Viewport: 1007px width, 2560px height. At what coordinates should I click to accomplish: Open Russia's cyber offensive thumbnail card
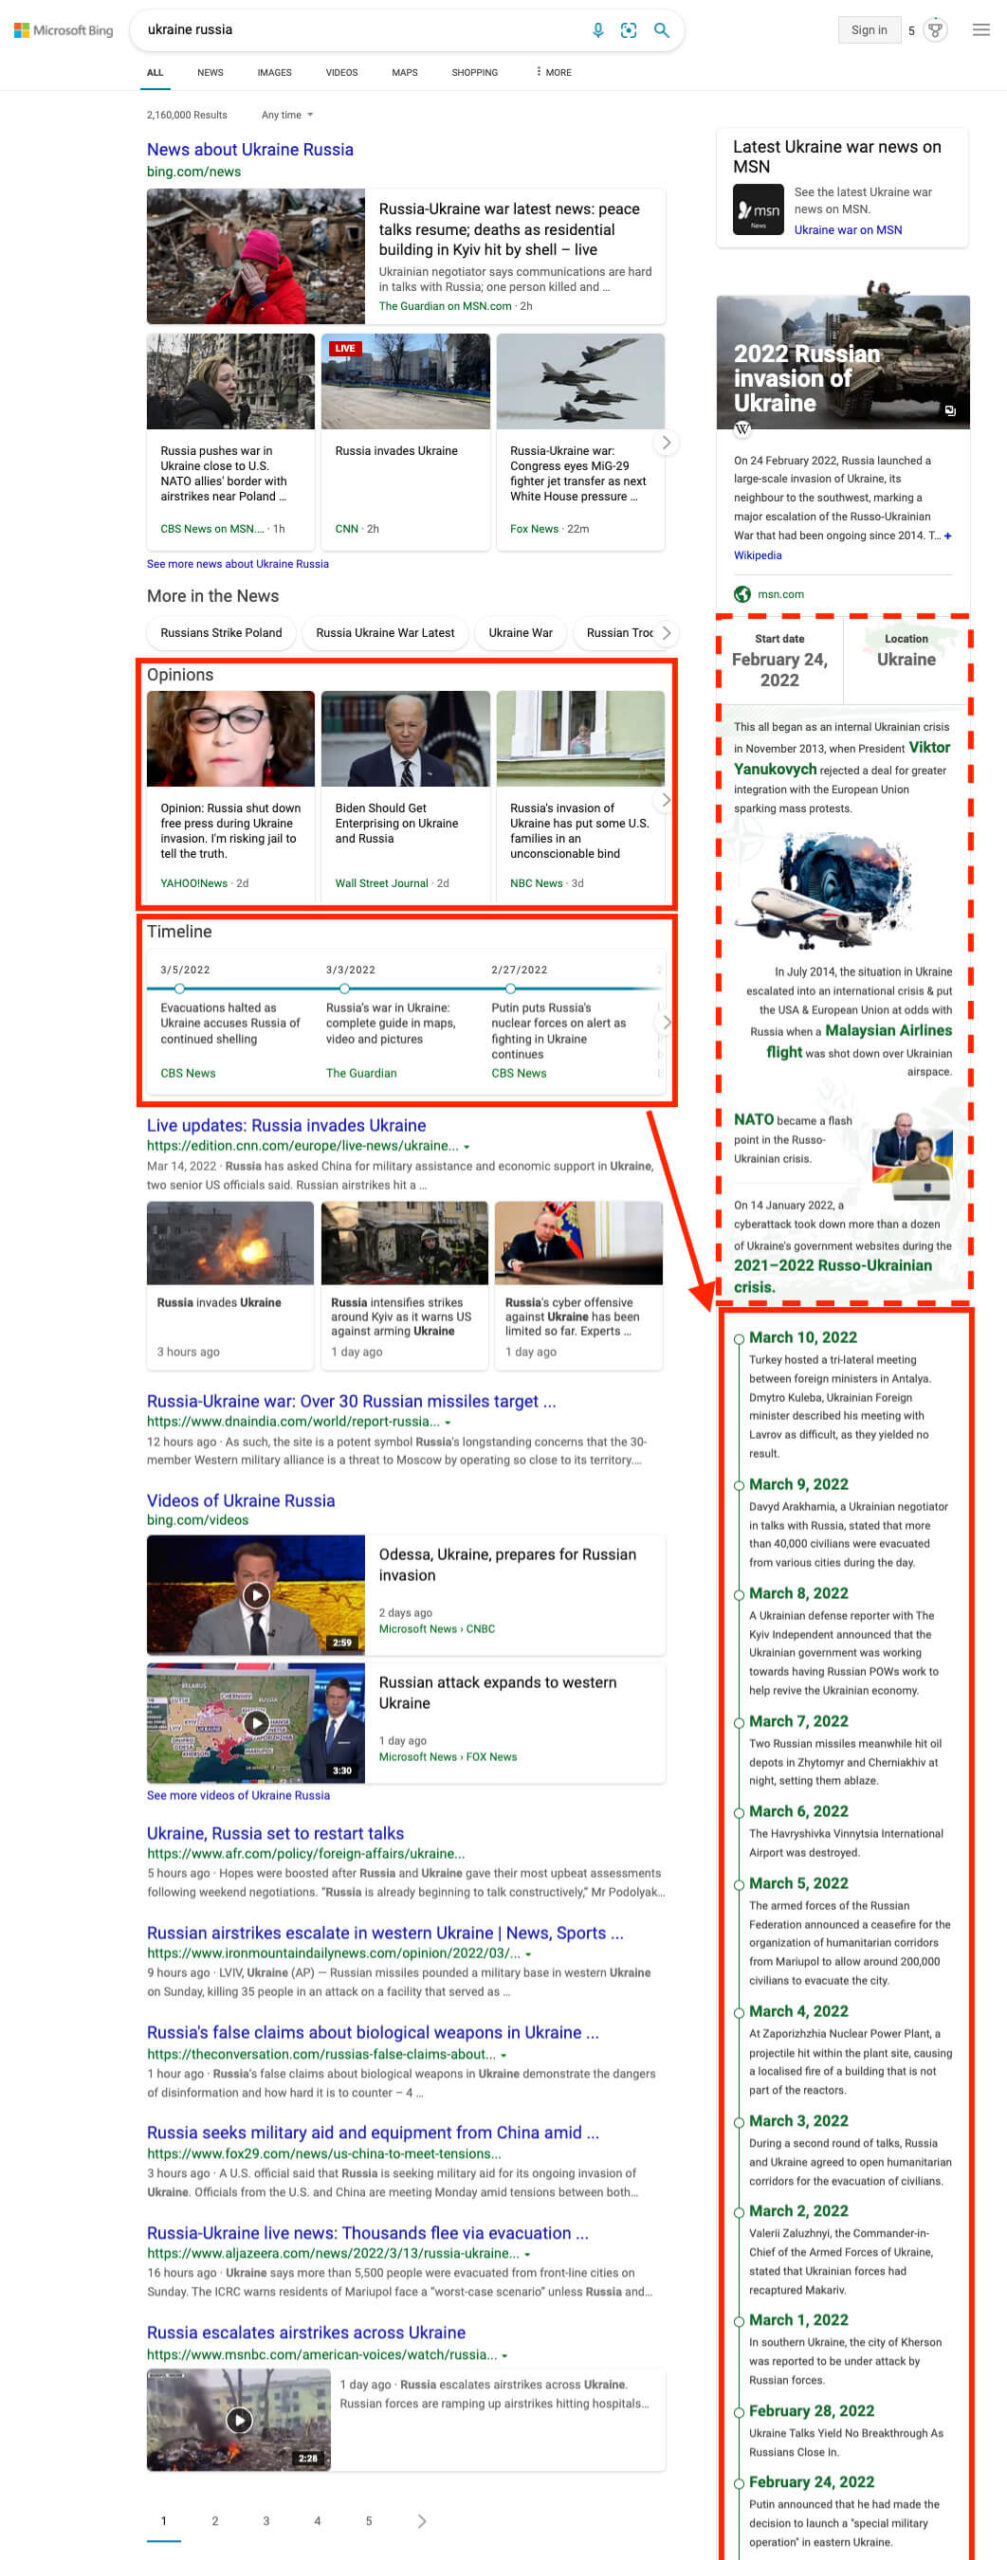[x=579, y=1285]
